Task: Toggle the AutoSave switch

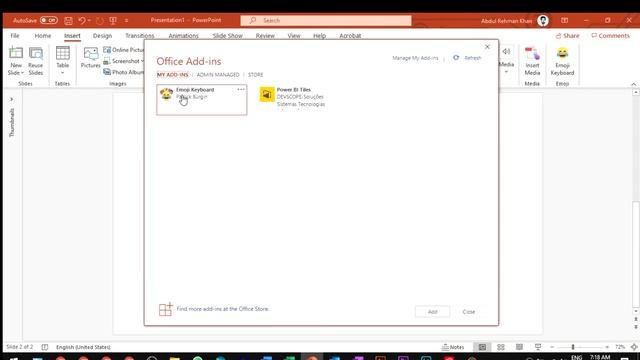Action: (x=49, y=20)
